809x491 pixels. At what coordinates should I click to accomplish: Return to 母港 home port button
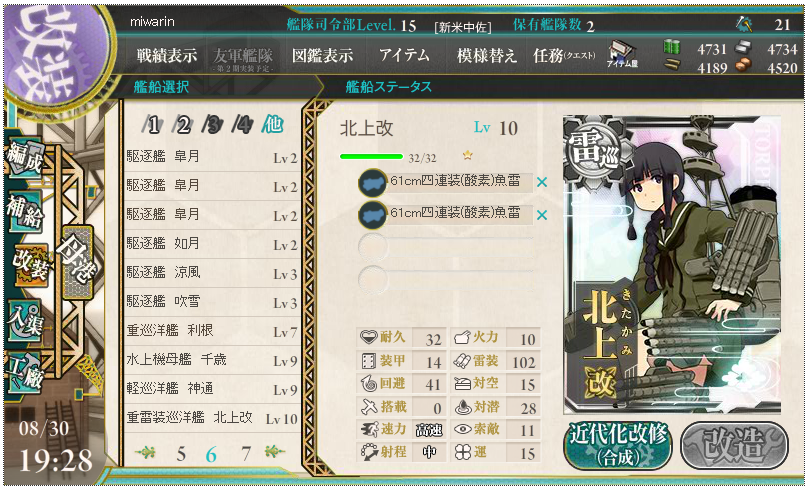click(x=77, y=263)
